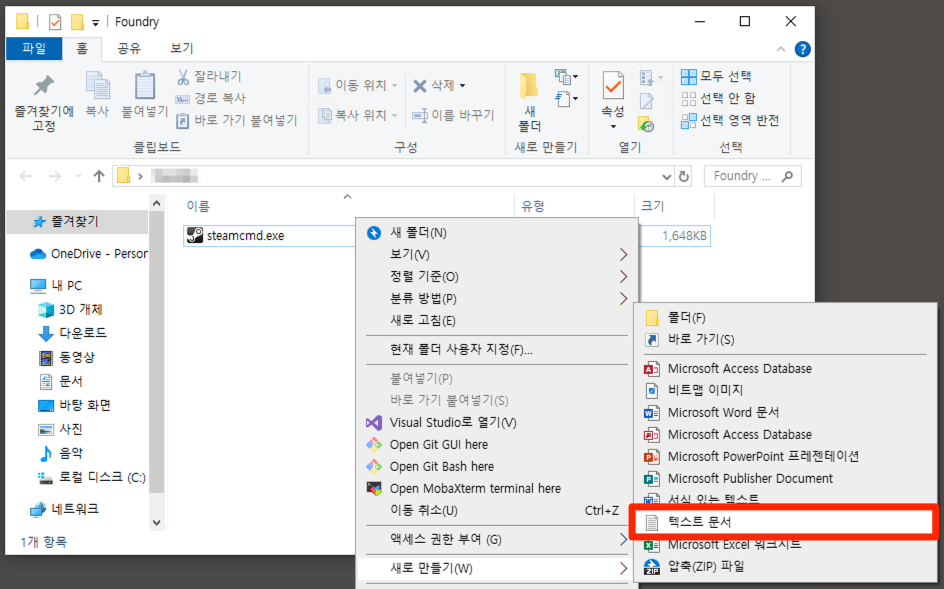Choose Open MobaXterm terminal here
This screenshot has width=944, height=589.
tap(497, 488)
